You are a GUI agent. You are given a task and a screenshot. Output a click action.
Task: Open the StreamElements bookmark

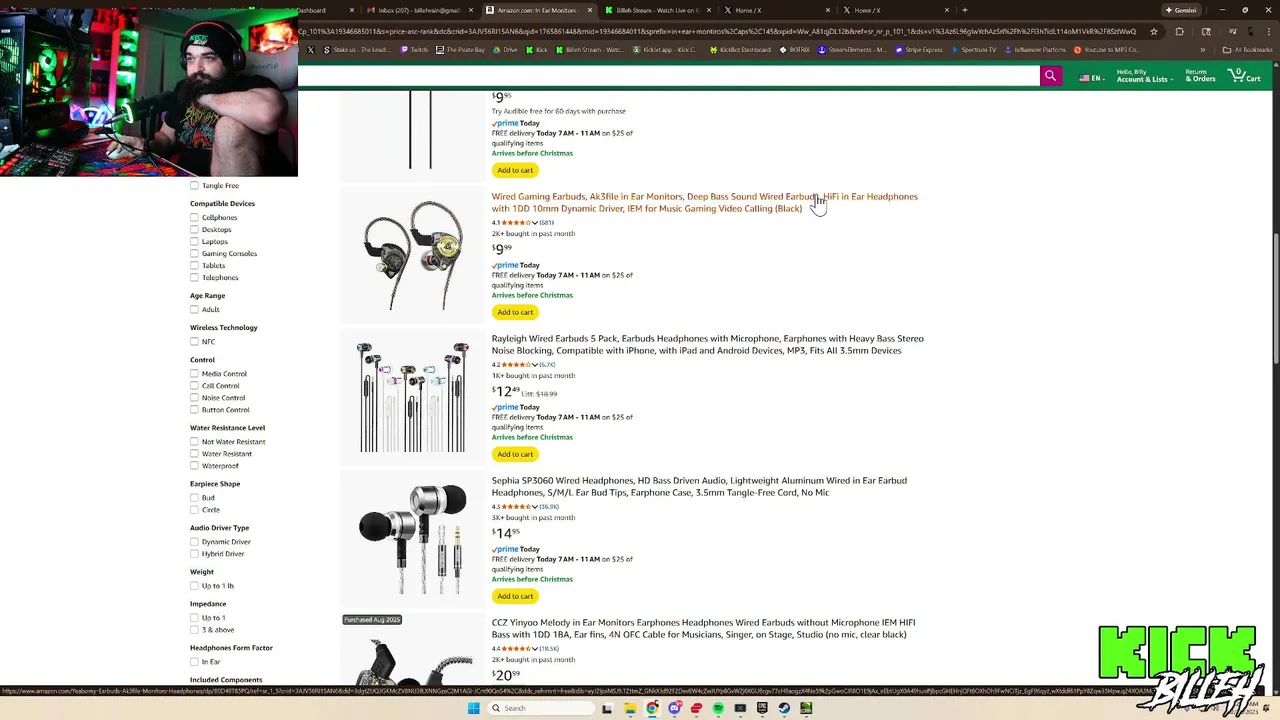pyautogui.click(x=854, y=50)
